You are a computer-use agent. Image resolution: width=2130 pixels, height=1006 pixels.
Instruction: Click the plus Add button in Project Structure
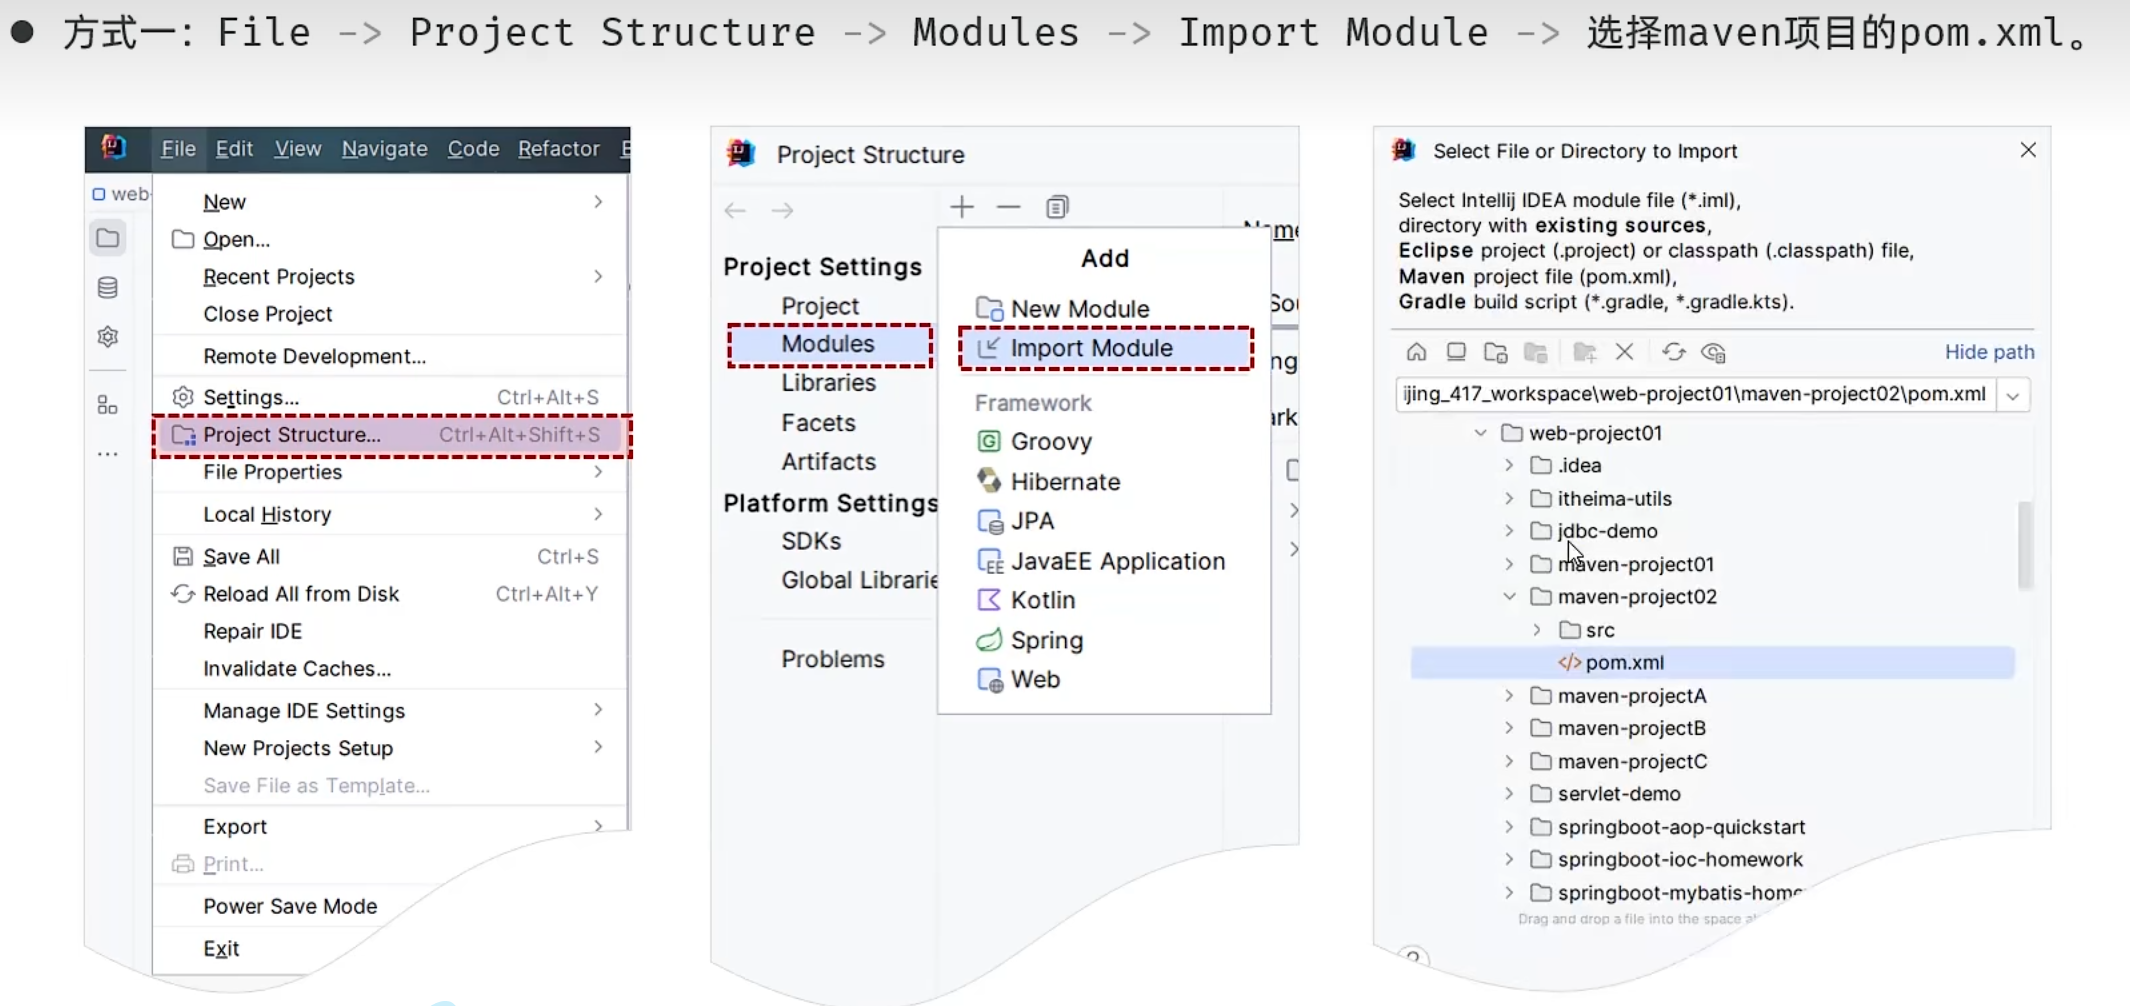tap(962, 207)
